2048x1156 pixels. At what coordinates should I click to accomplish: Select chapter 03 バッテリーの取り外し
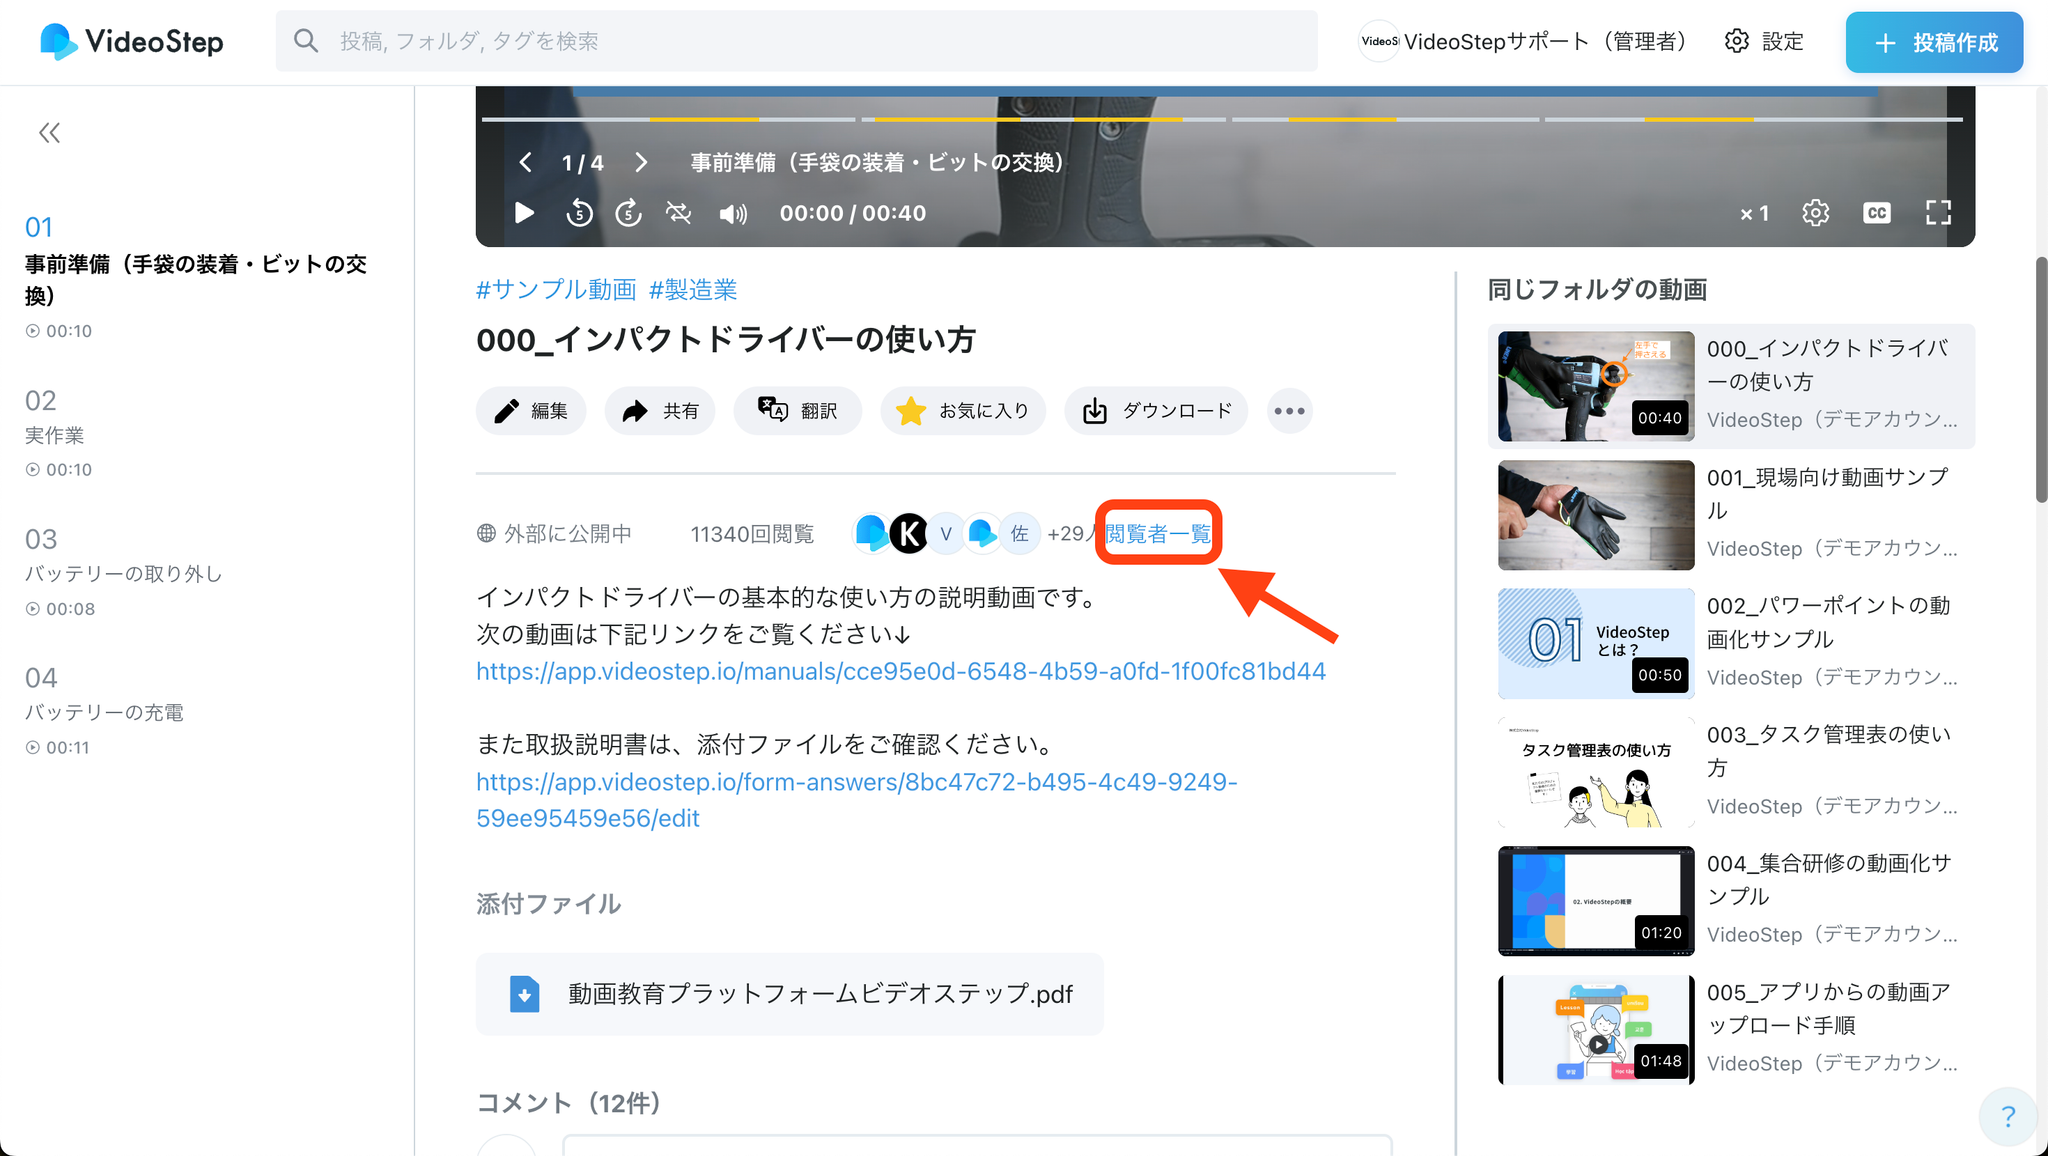[x=123, y=573]
